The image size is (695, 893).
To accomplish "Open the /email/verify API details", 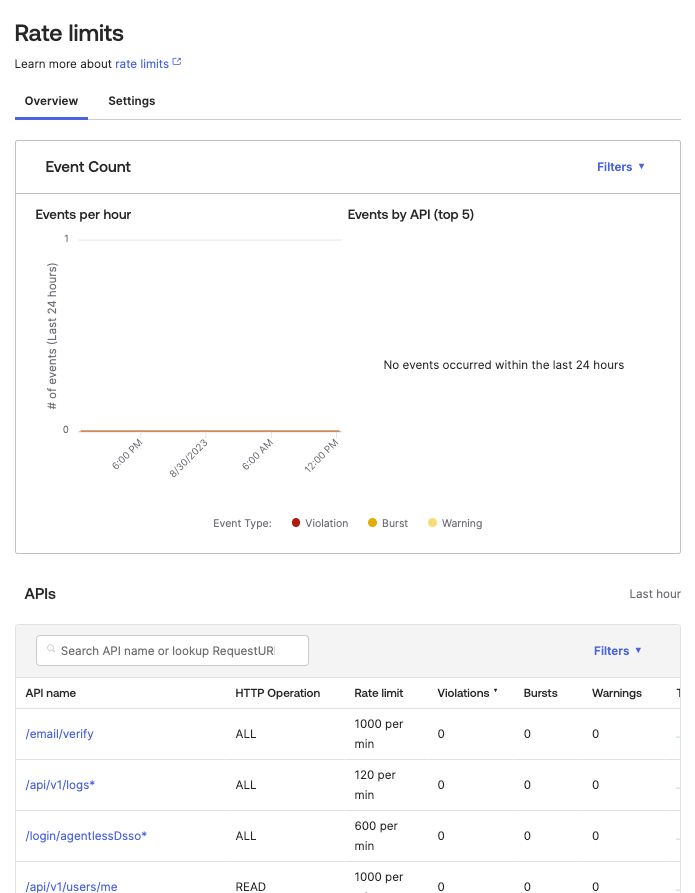I will coord(59,733).
